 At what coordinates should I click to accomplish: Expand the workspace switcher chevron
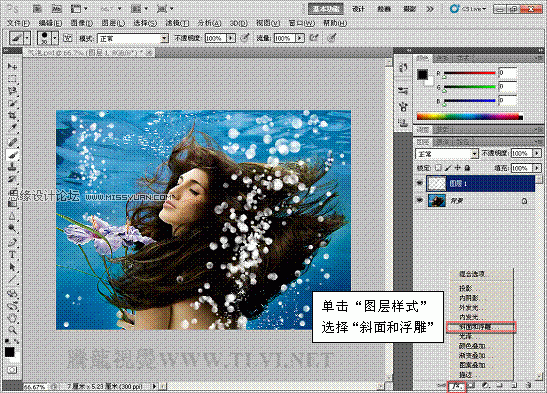click(x=430, y=9)
